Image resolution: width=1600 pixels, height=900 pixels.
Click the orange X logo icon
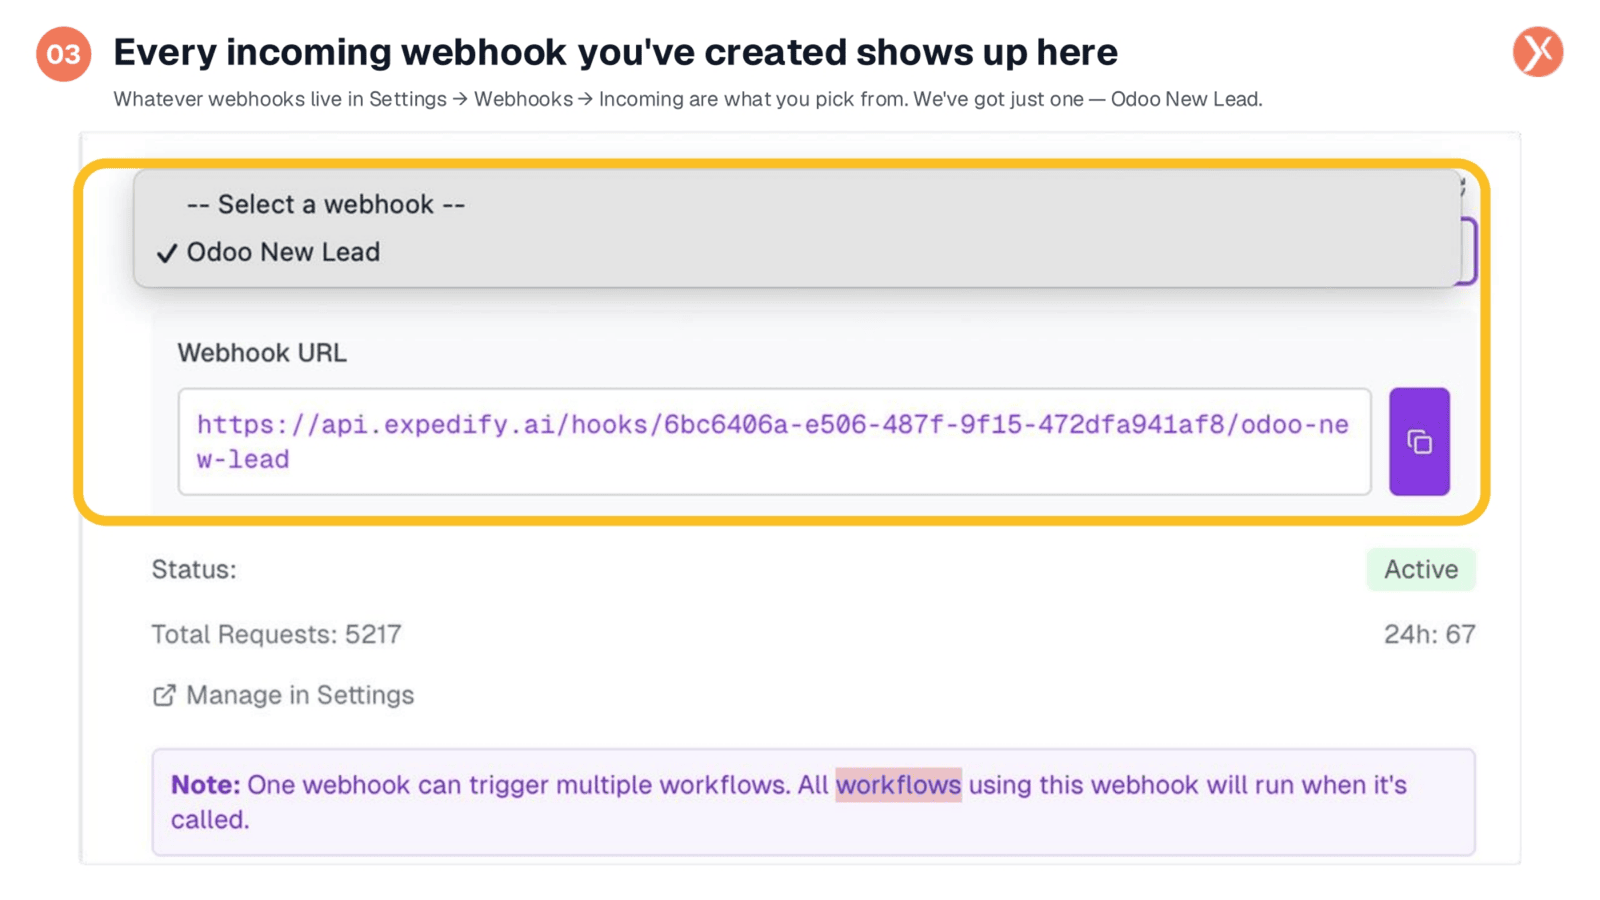click(1538, 52)
